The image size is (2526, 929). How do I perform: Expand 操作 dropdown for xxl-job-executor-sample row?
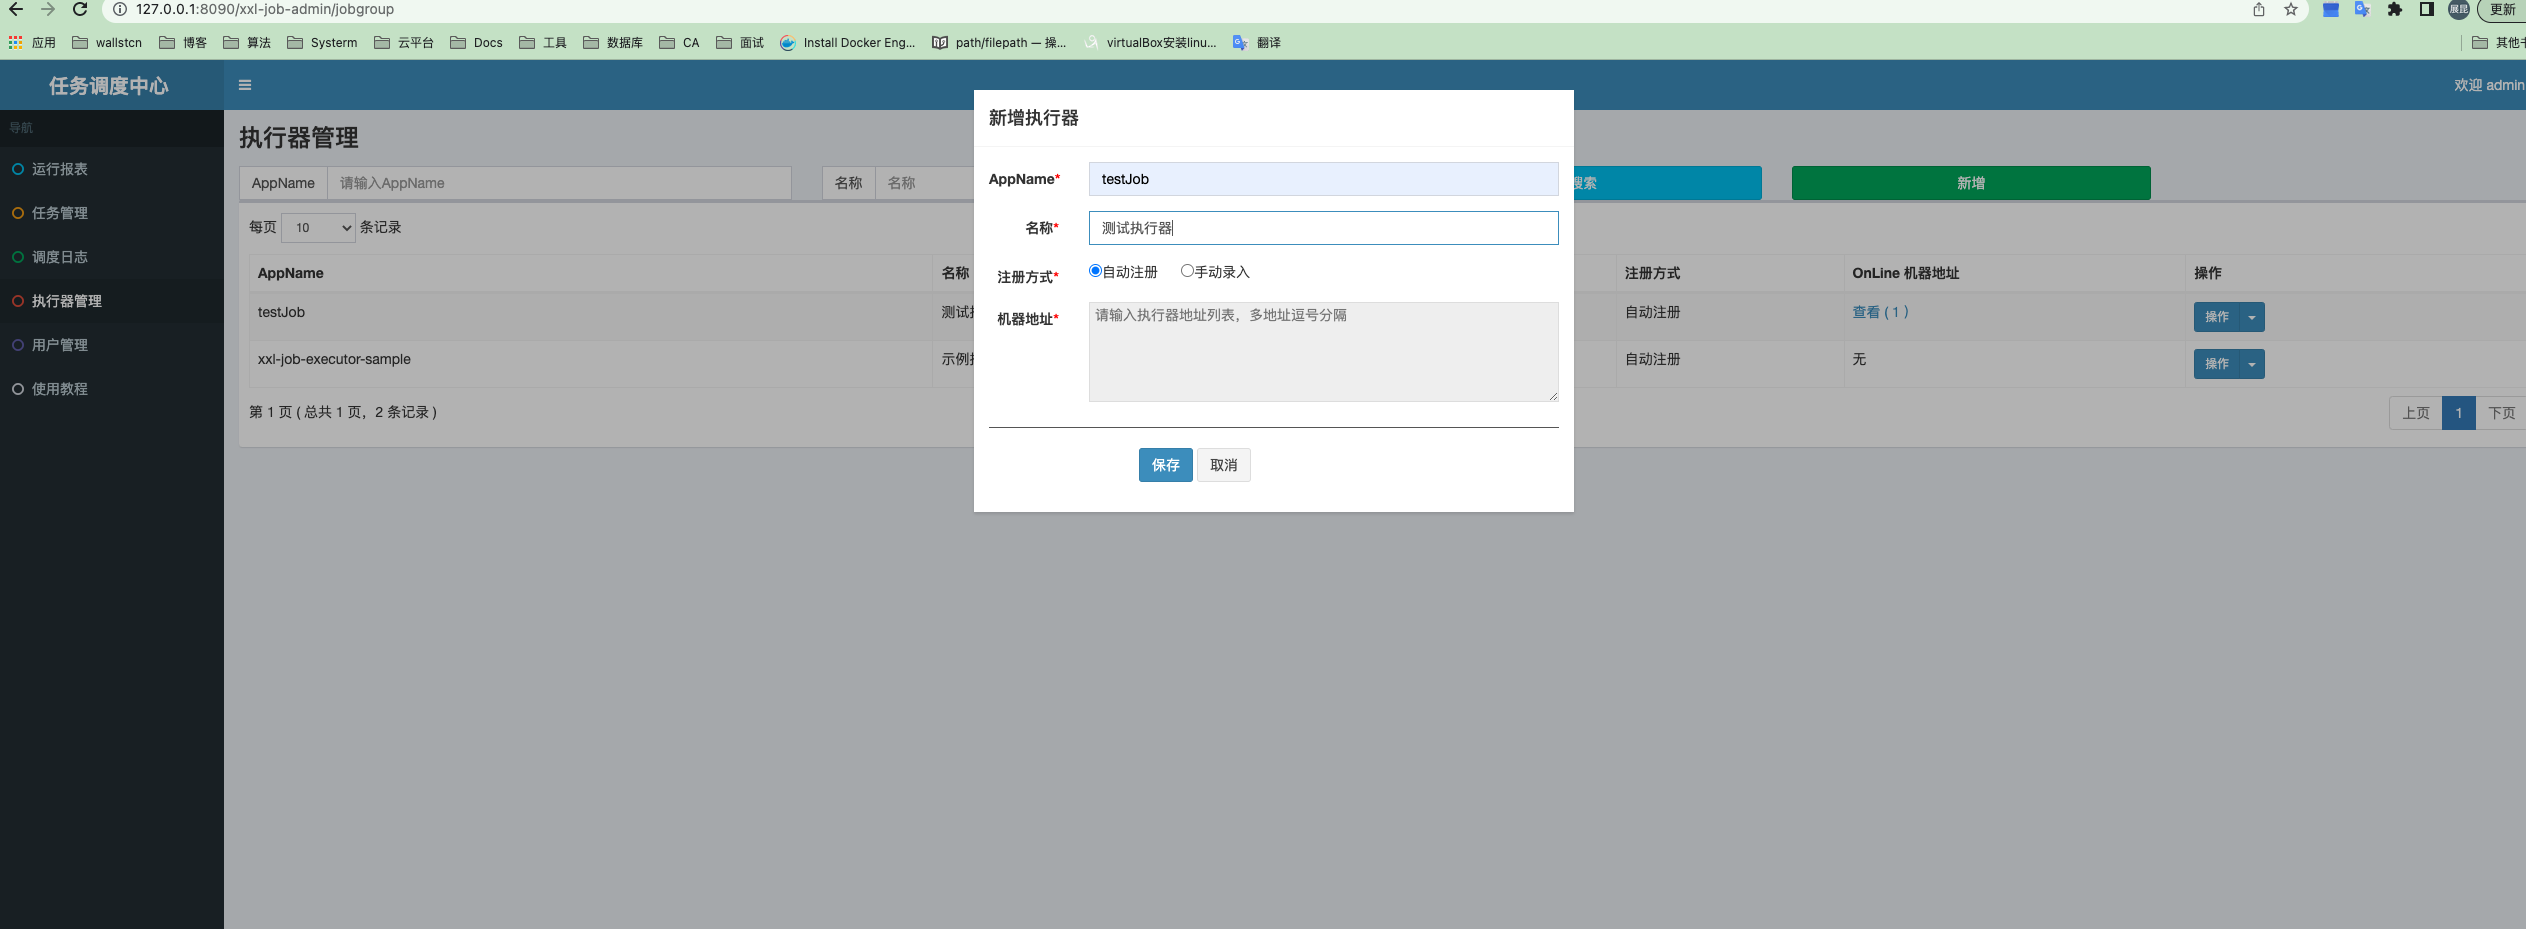(x=2251, y=364)
